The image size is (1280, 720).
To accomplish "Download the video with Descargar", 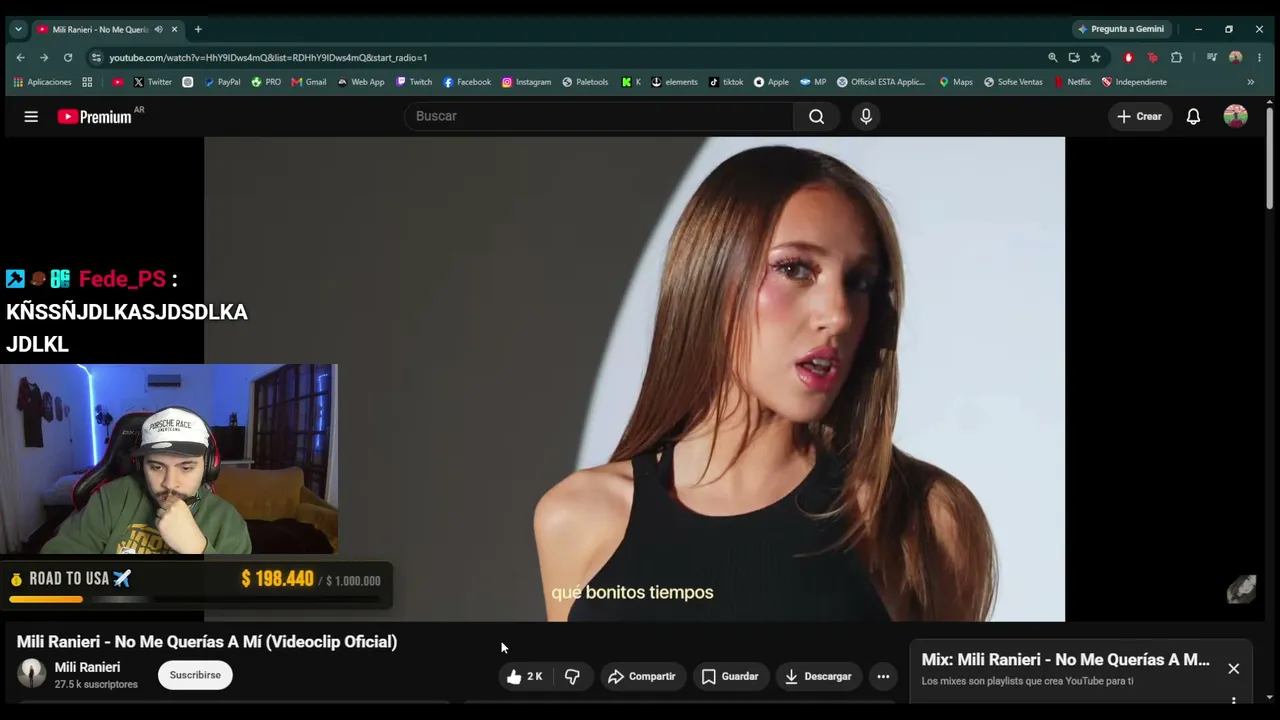I will point(817,677).
